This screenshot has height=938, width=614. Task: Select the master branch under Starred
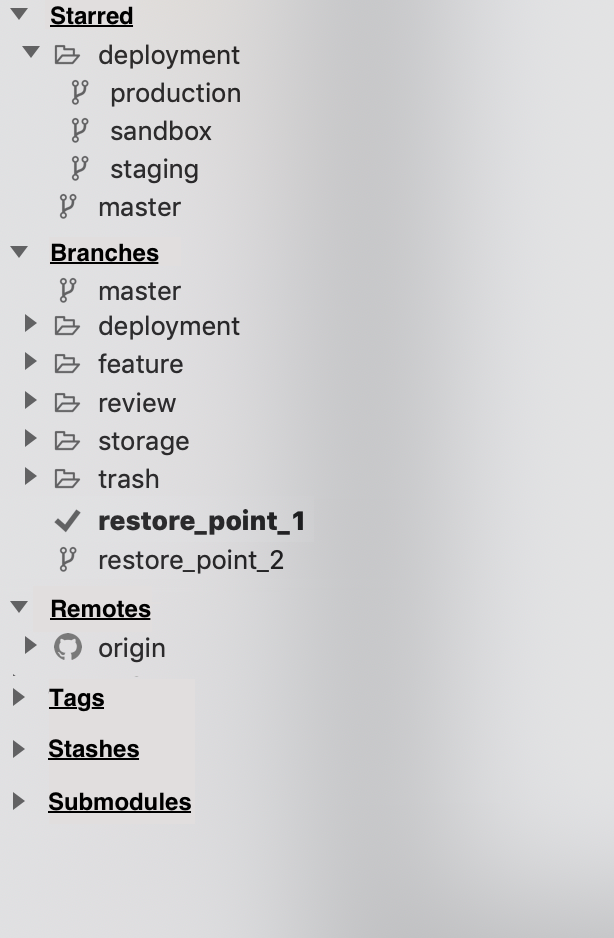(x=139, y=207)
